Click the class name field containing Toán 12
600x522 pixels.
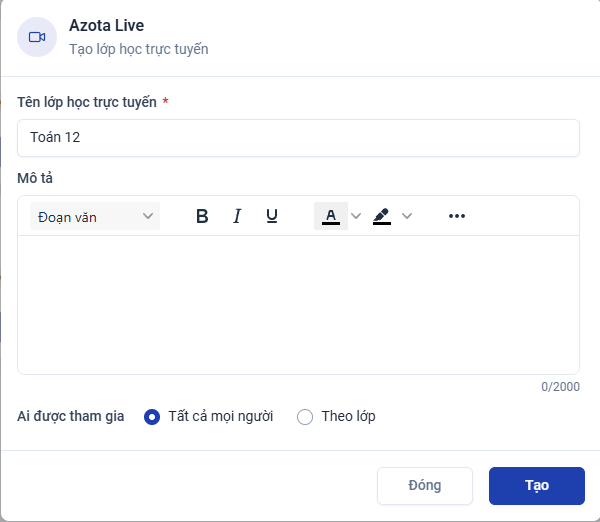point(298,138)
